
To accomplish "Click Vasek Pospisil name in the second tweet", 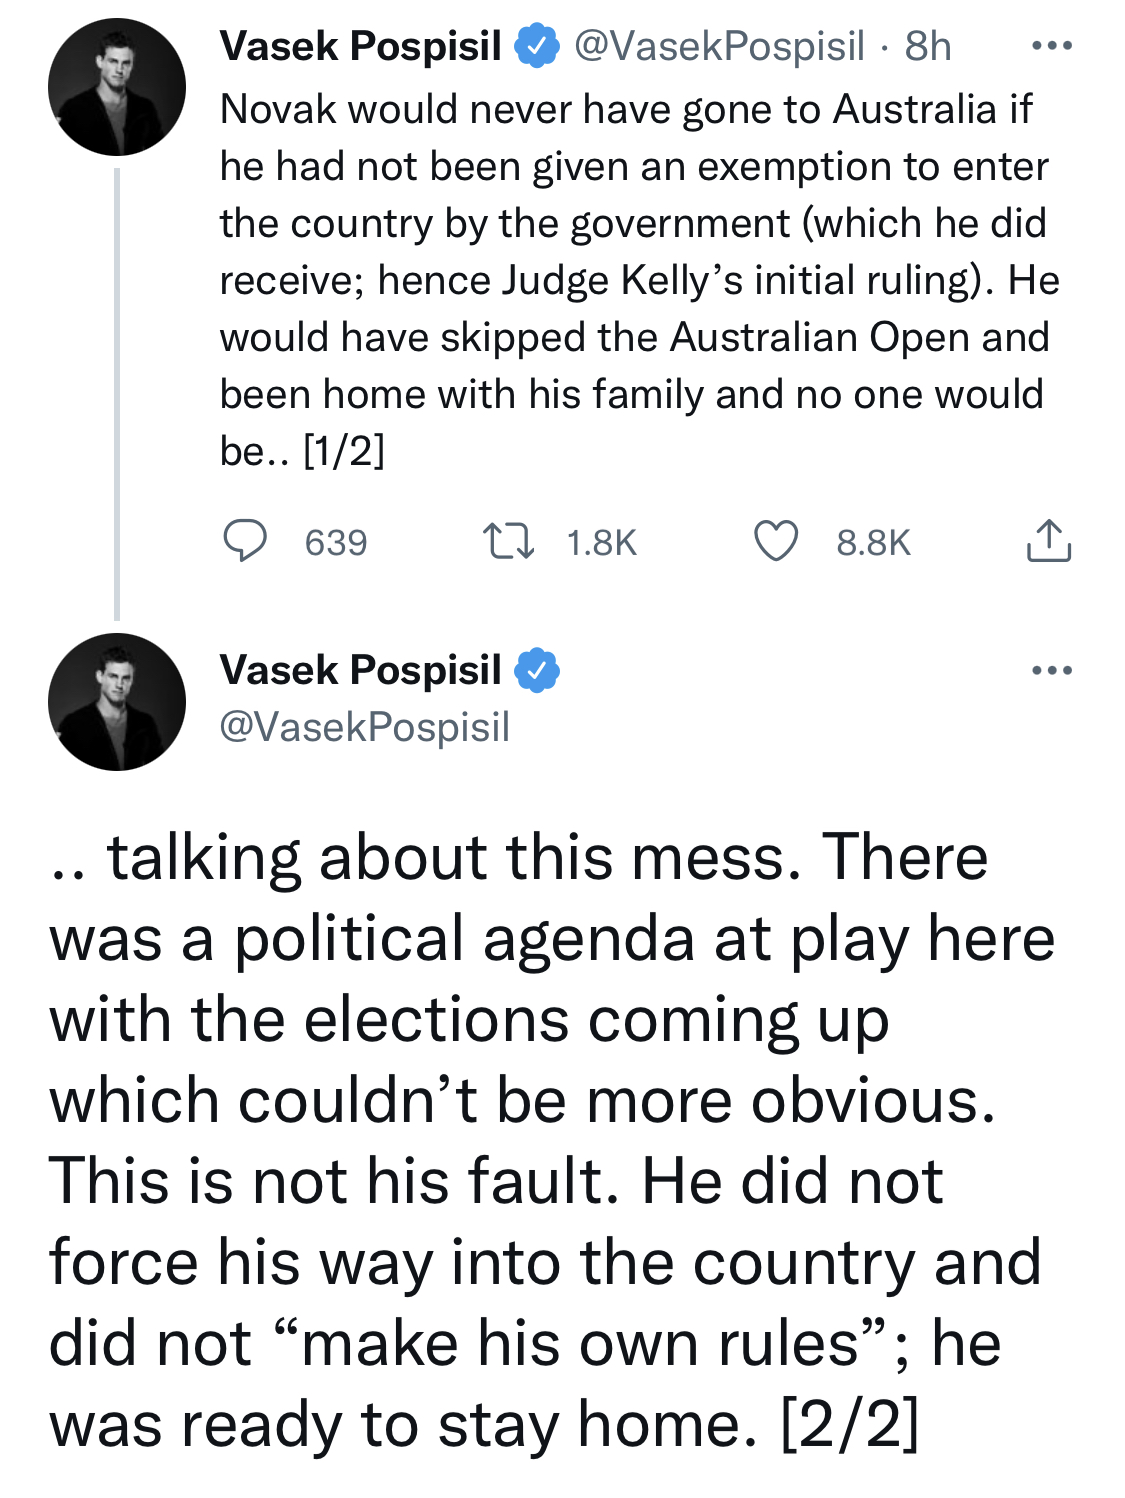I will pyautogui.click(x=360, y=670).
